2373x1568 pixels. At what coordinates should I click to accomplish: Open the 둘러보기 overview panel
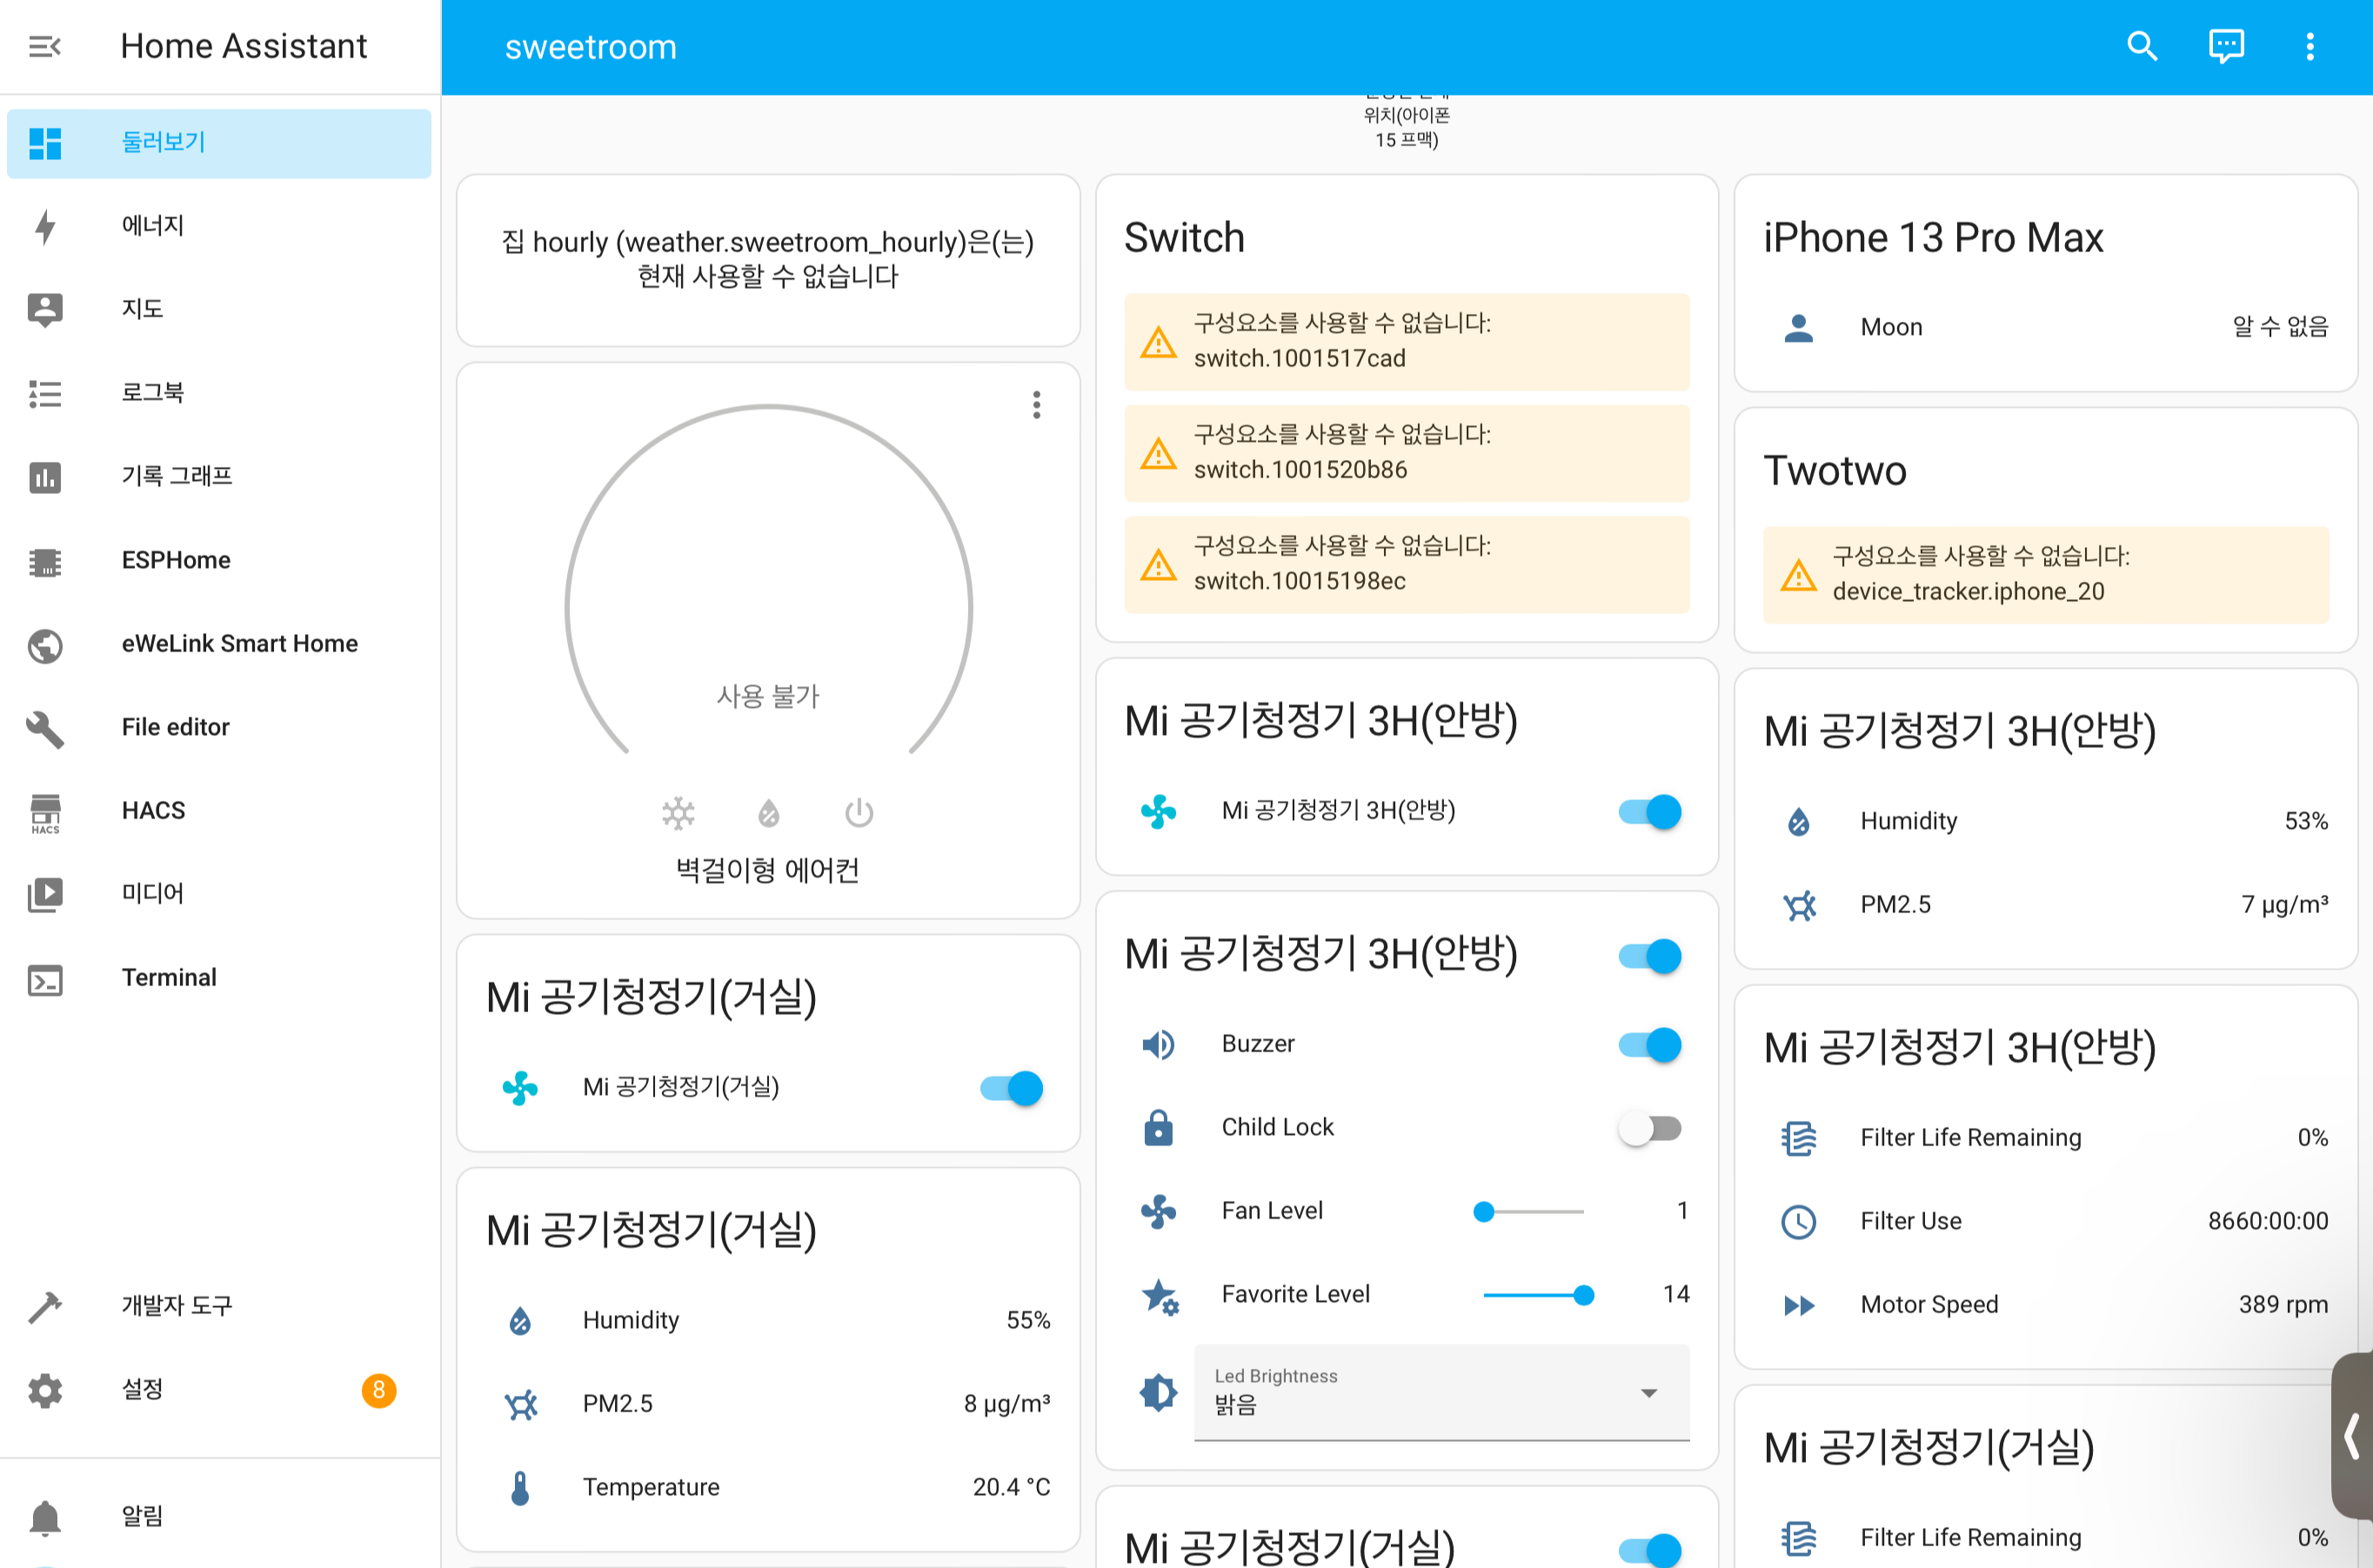[x=219, y=143]
